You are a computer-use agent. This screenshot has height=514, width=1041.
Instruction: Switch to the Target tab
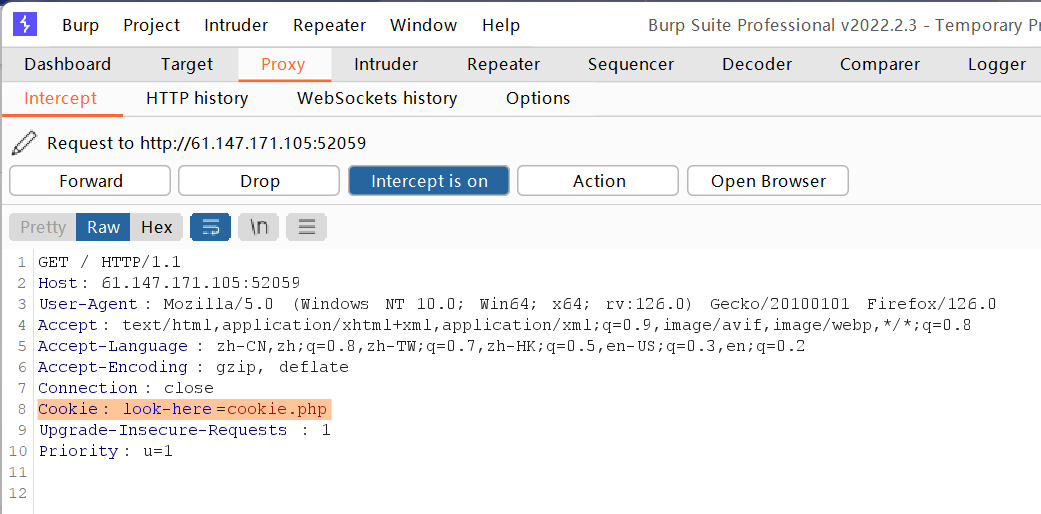click(x=187, y=64)
